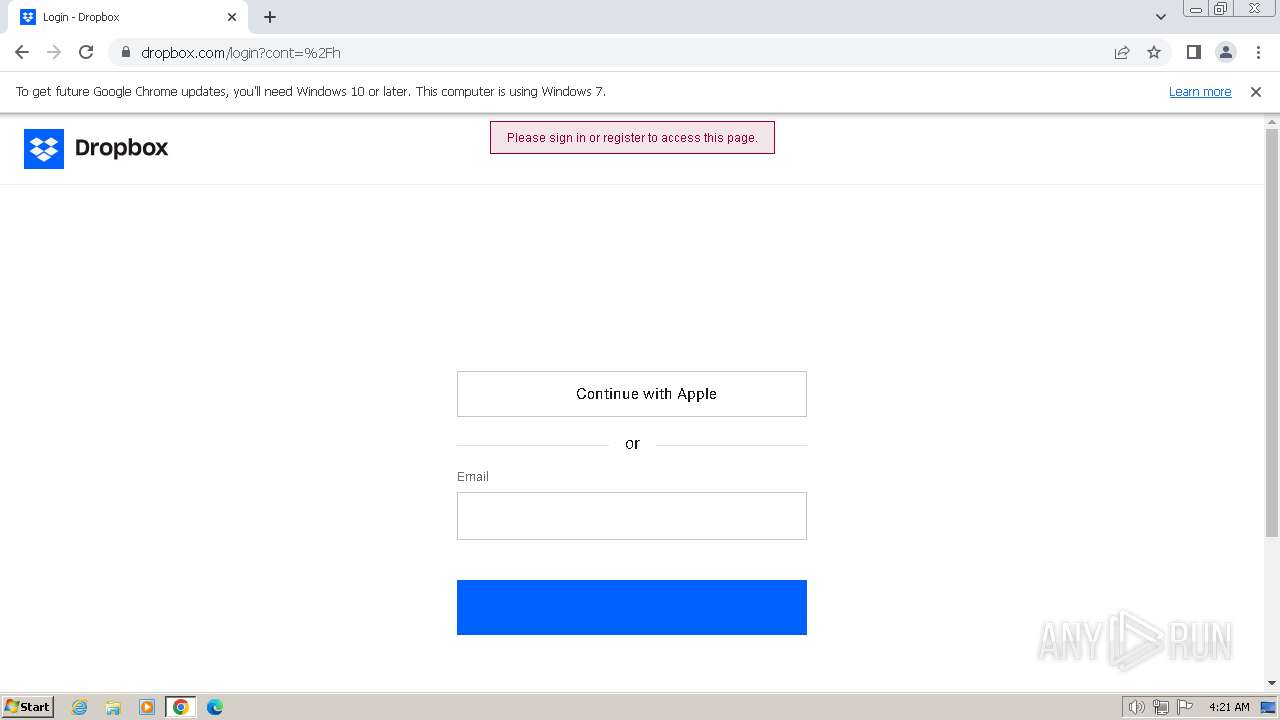Open a new tab with plus button
1280x720 pixels.
pos(270,17)
